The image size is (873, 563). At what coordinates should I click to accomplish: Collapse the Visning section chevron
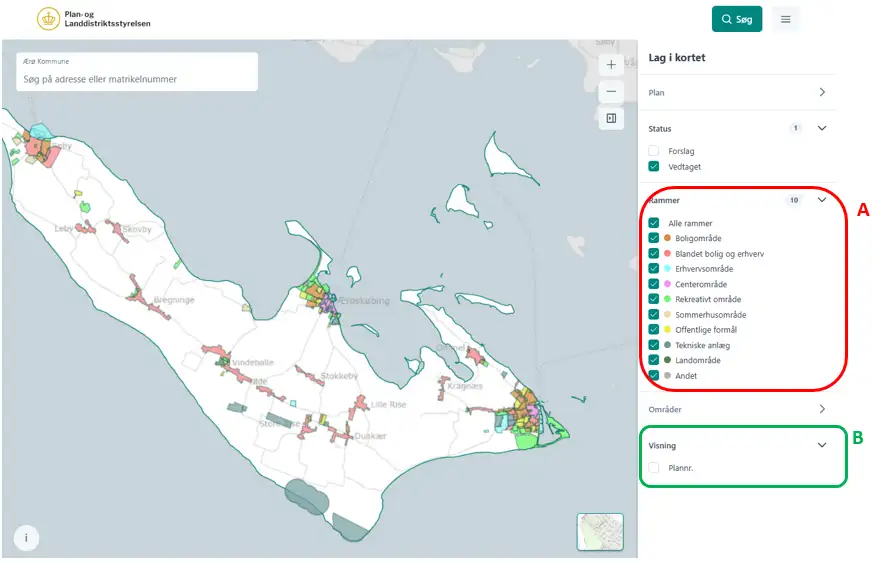coord(822,445)
